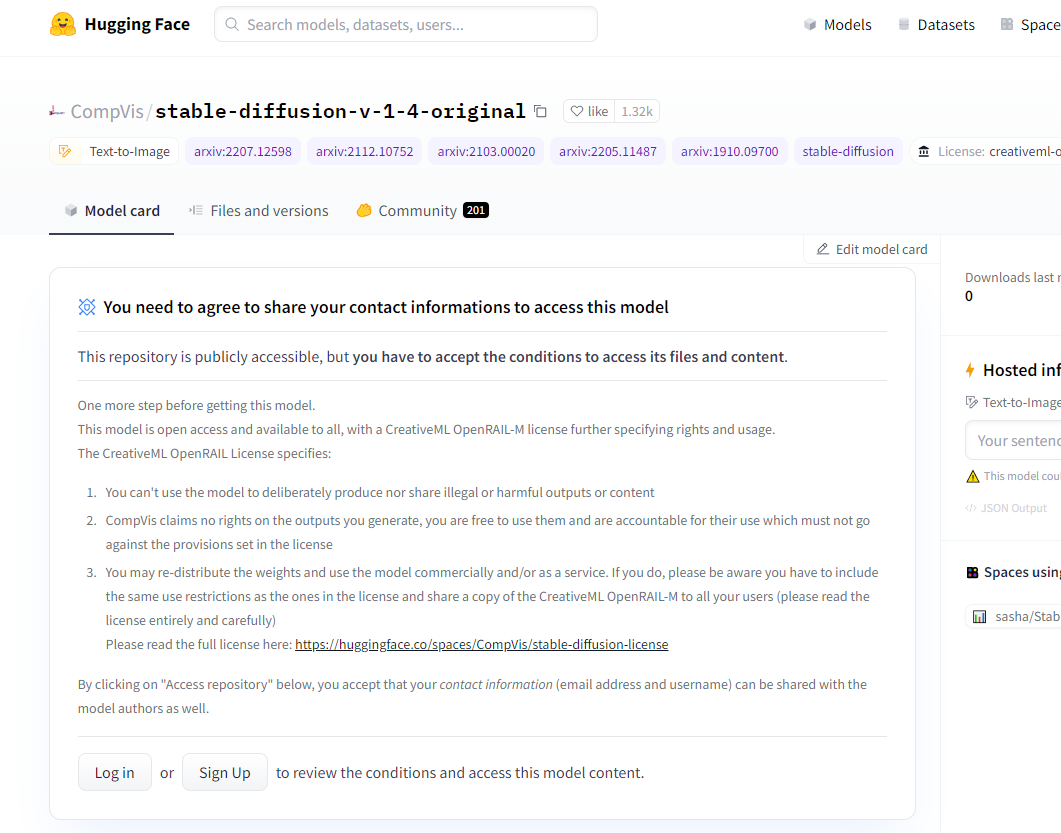Image resolution: width=1061 pixels, height=833 pixels.
Task: Open the stable-diffusion-license link
Action: click(482, 644)
